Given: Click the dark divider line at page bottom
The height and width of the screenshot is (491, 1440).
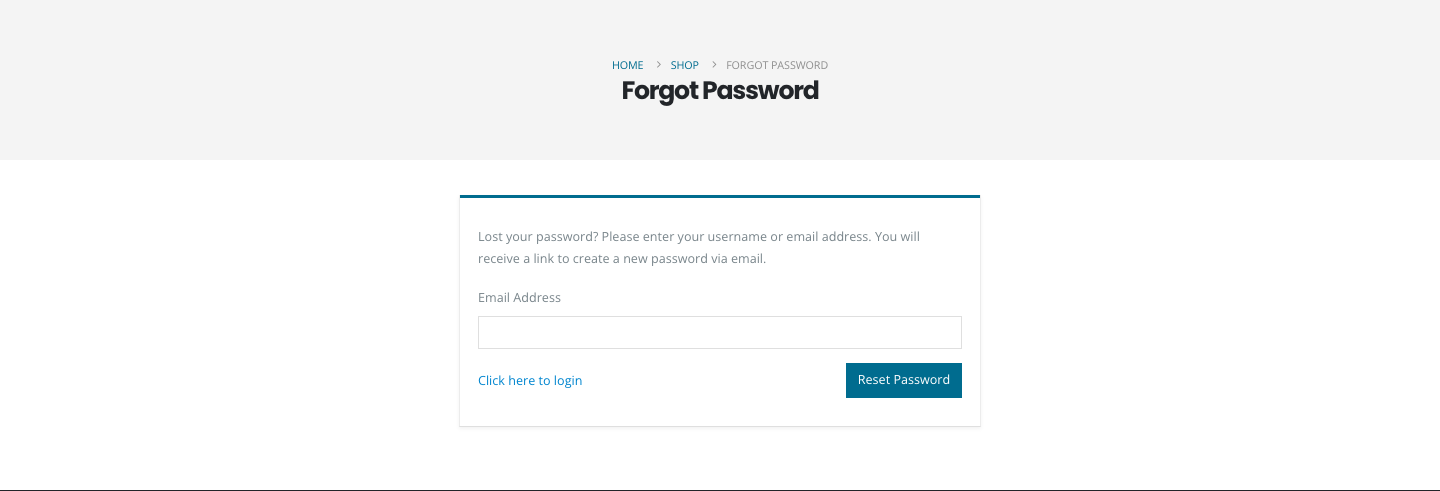Looking at the screenshot, I should (719, 490).
